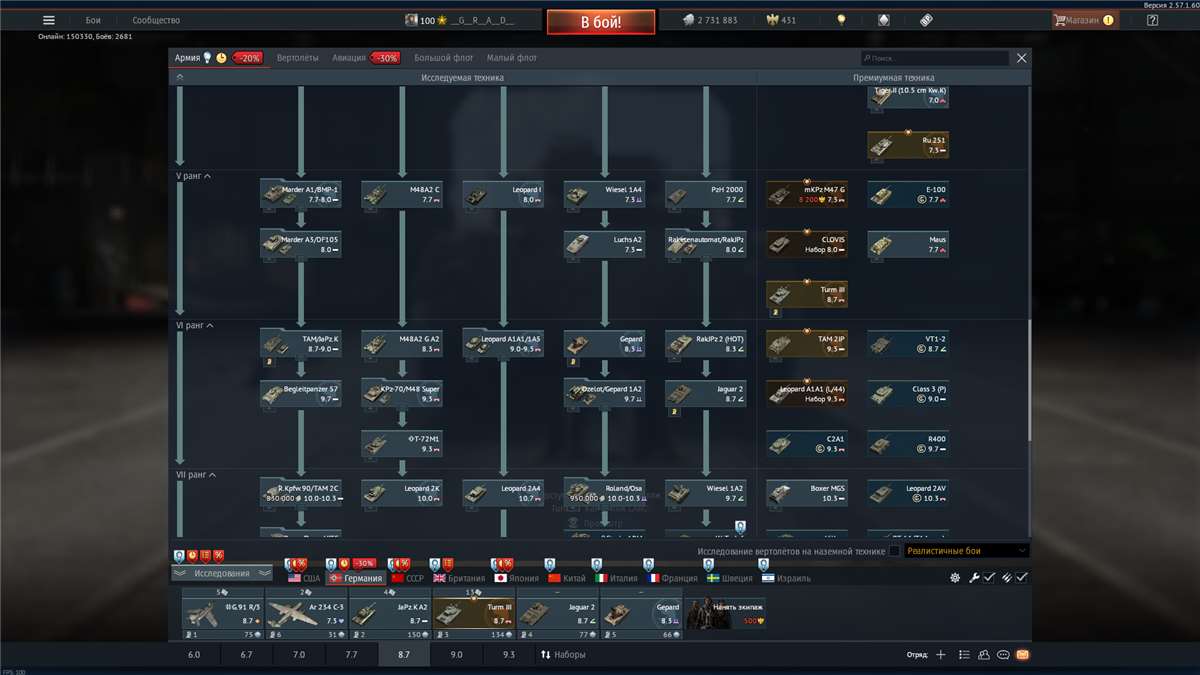Select the Швеция country tab
The height and width of the screenshot is (675, 1200).
coord(730,578)
